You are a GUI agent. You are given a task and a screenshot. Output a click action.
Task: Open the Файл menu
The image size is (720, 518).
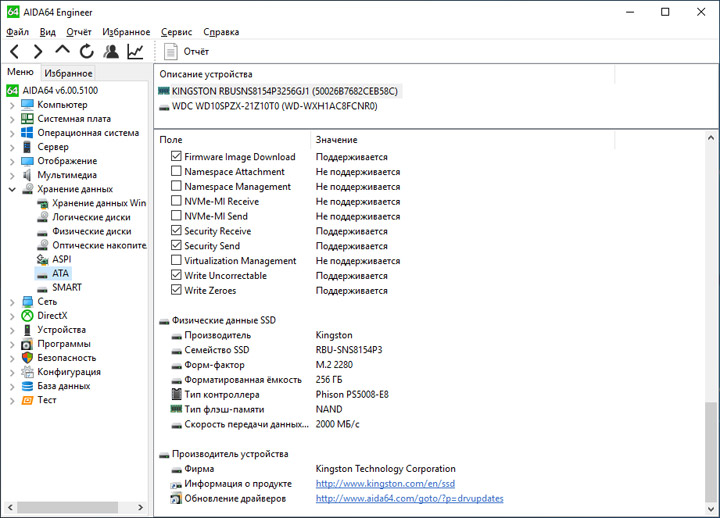18,32
